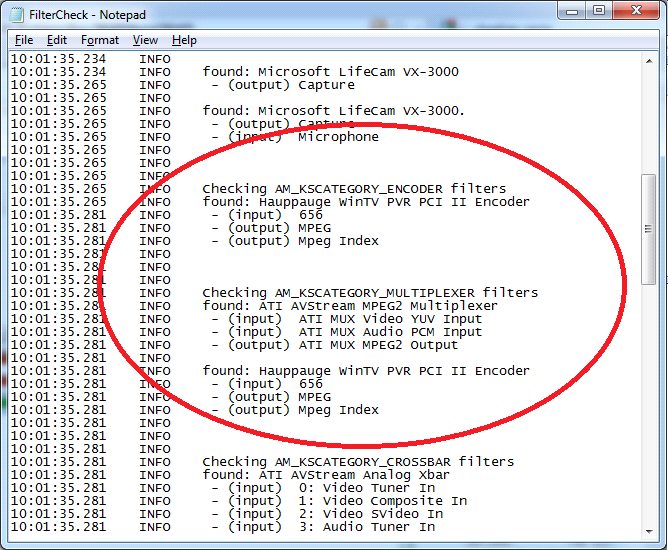
Task: Click 'Checking AM_KSCATEGORY_CROSSBAR filters' line
Action: click(x=358, y=462)
